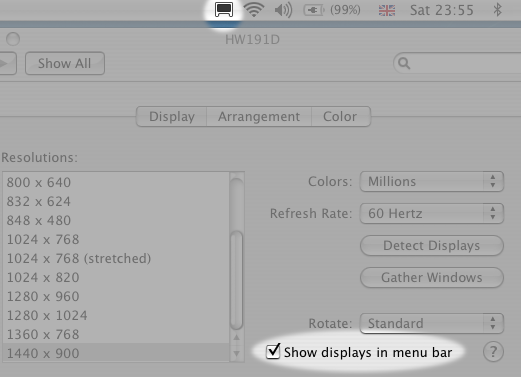Click the Sat 23:55 clock

pos(442,10)
